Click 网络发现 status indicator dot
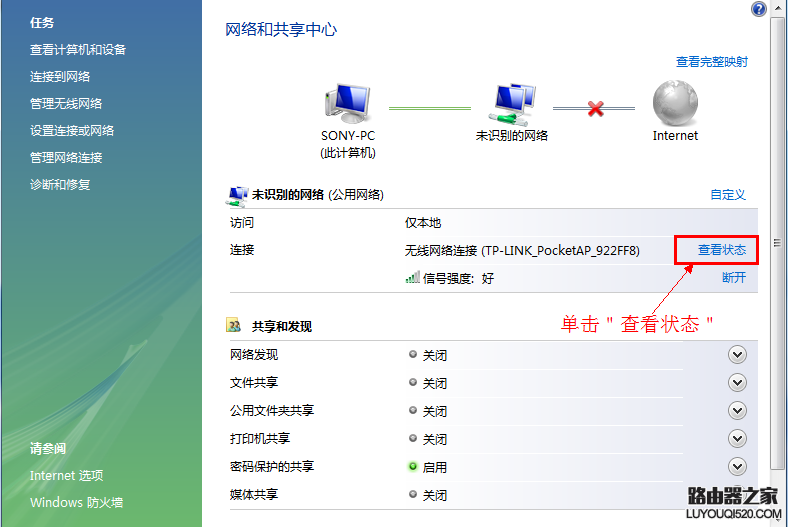This screenshot has width=788, height=527. point(413,354)
